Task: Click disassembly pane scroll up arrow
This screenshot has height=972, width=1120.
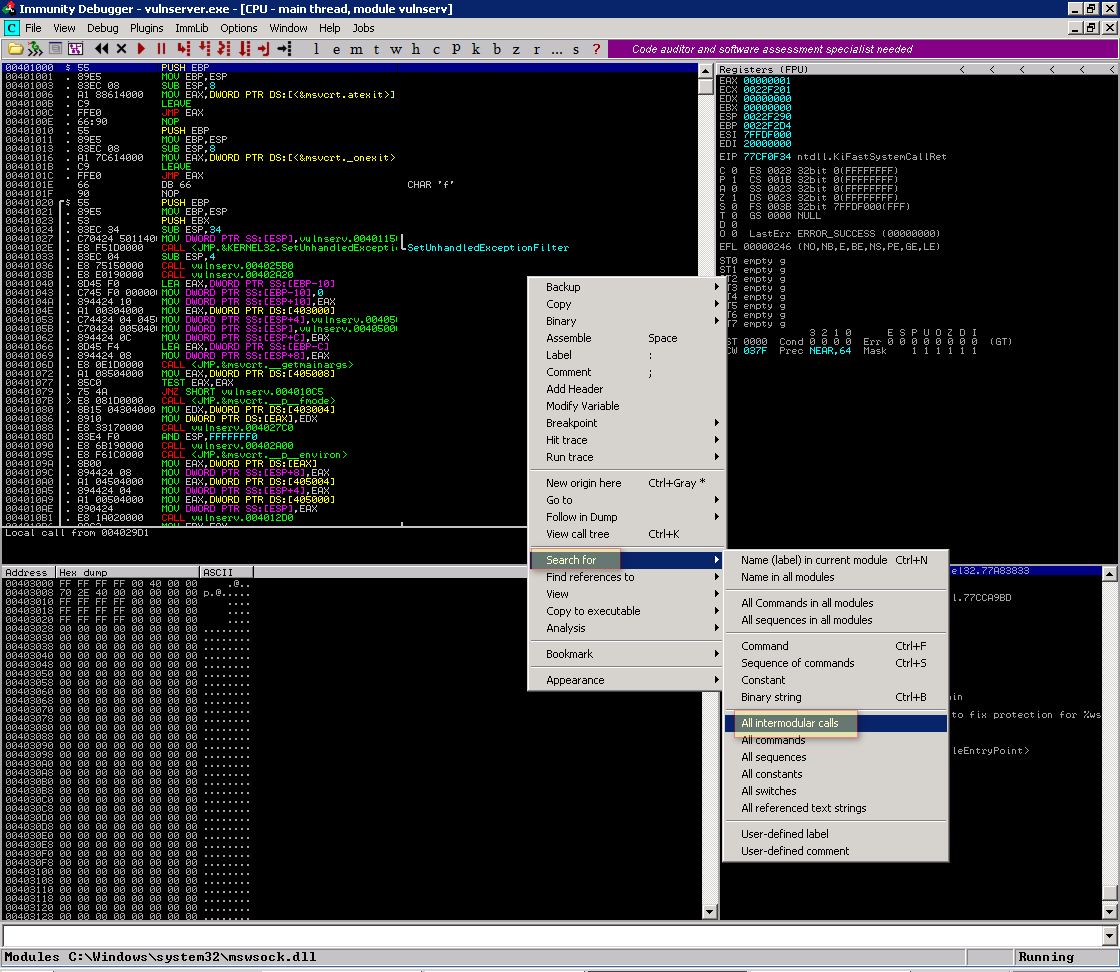Action: [705, 70]
